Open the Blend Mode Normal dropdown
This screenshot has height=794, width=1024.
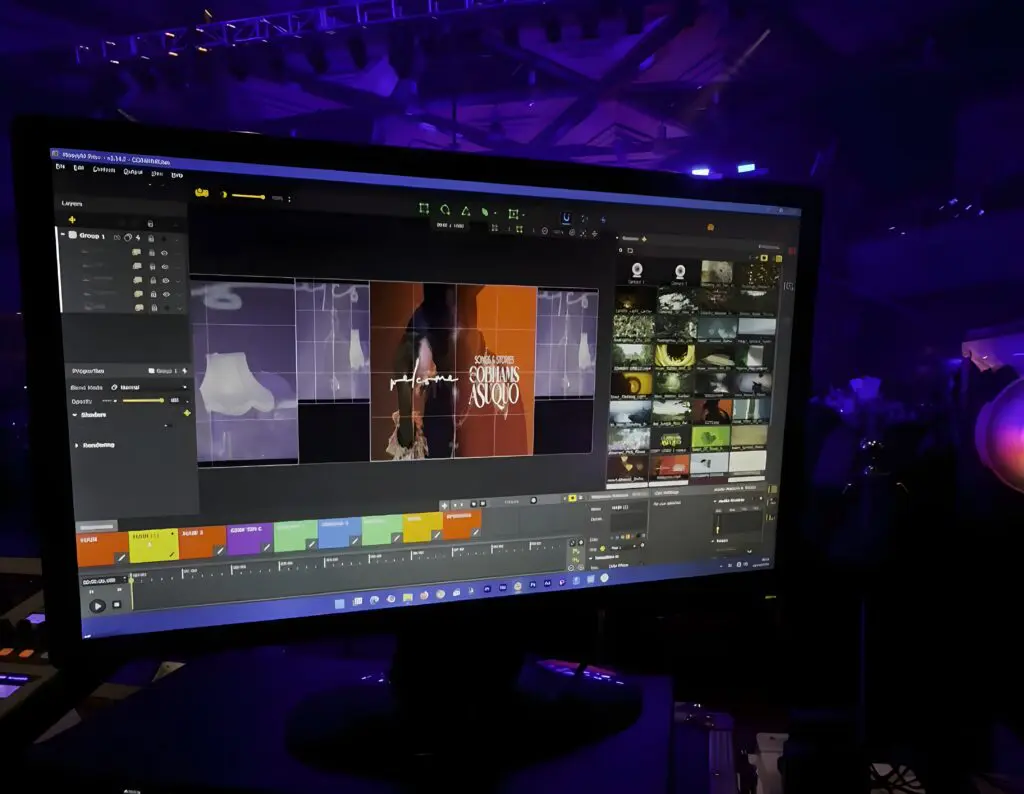click(149, 387)
